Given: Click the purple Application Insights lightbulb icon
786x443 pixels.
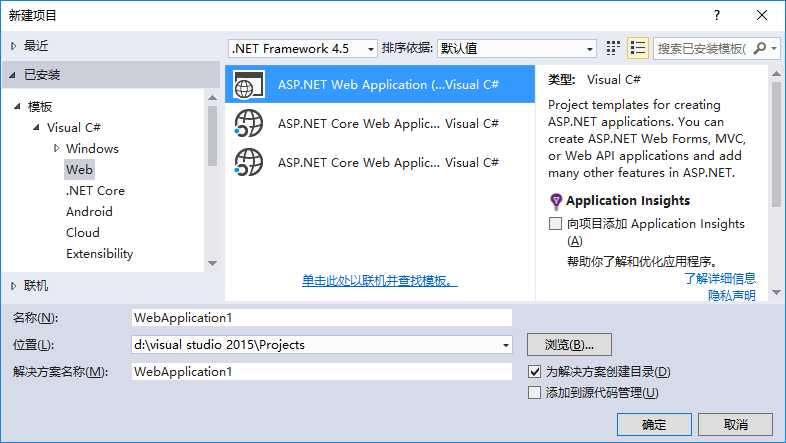Looking at the screenshot, I should pos(556,201).
